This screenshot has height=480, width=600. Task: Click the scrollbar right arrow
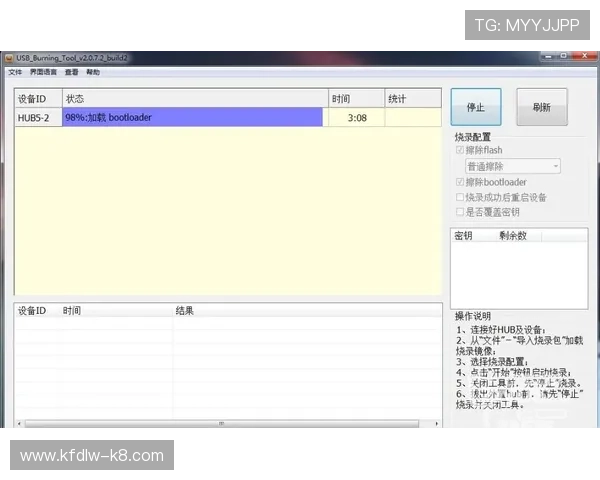point(437,423)
